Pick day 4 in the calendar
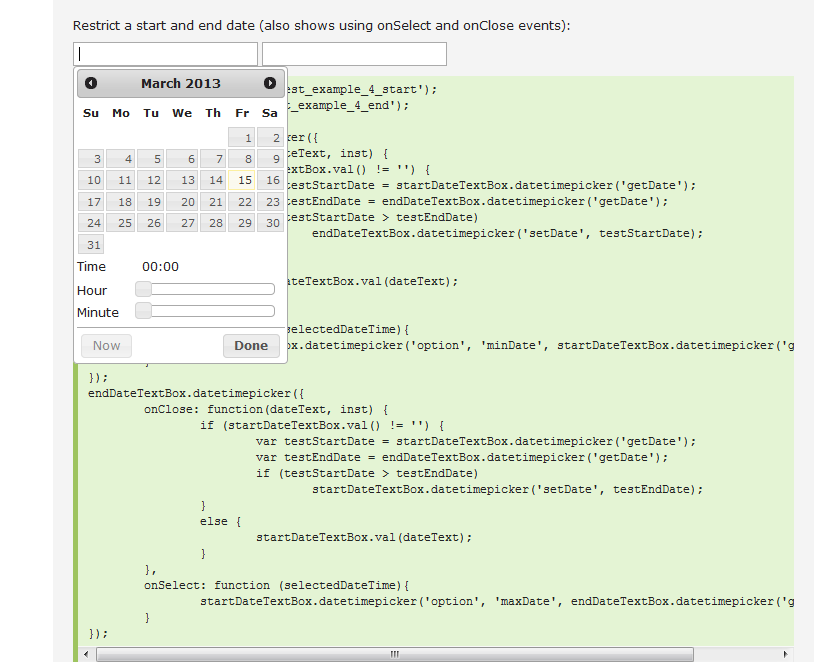Viewport: 829px width, 662px height. pyautogui.click(x=120, y=159)
